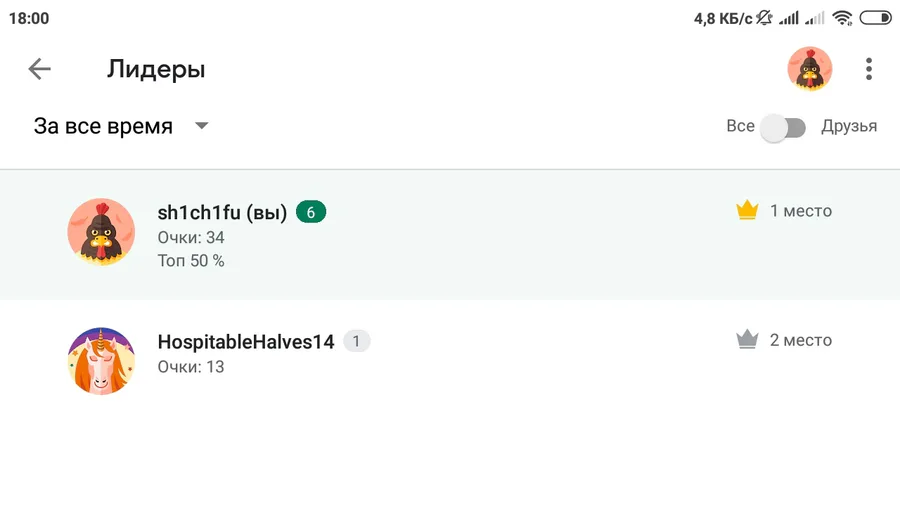Toggle the Все/Друзья switch
900x506 pixels.
coord(783,127)
